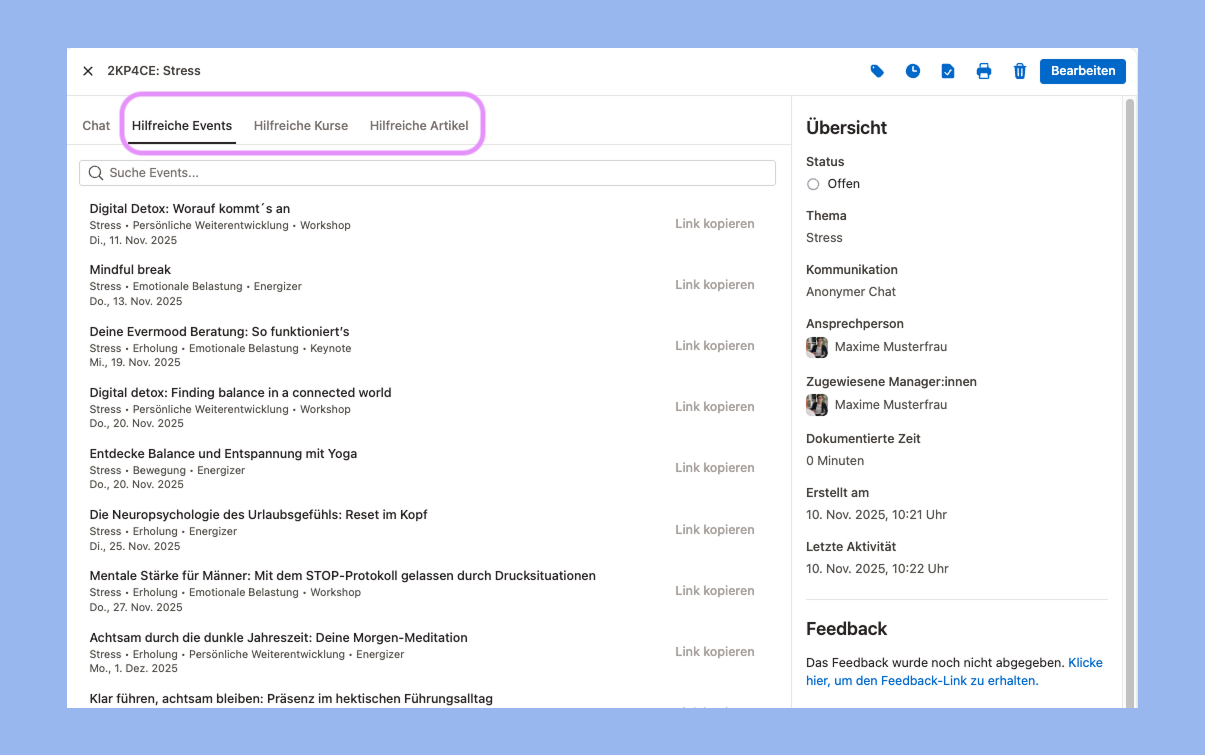Delete the case with trash icon
The width and height of the screenshot is (1205, 755).
(1020, 71)
